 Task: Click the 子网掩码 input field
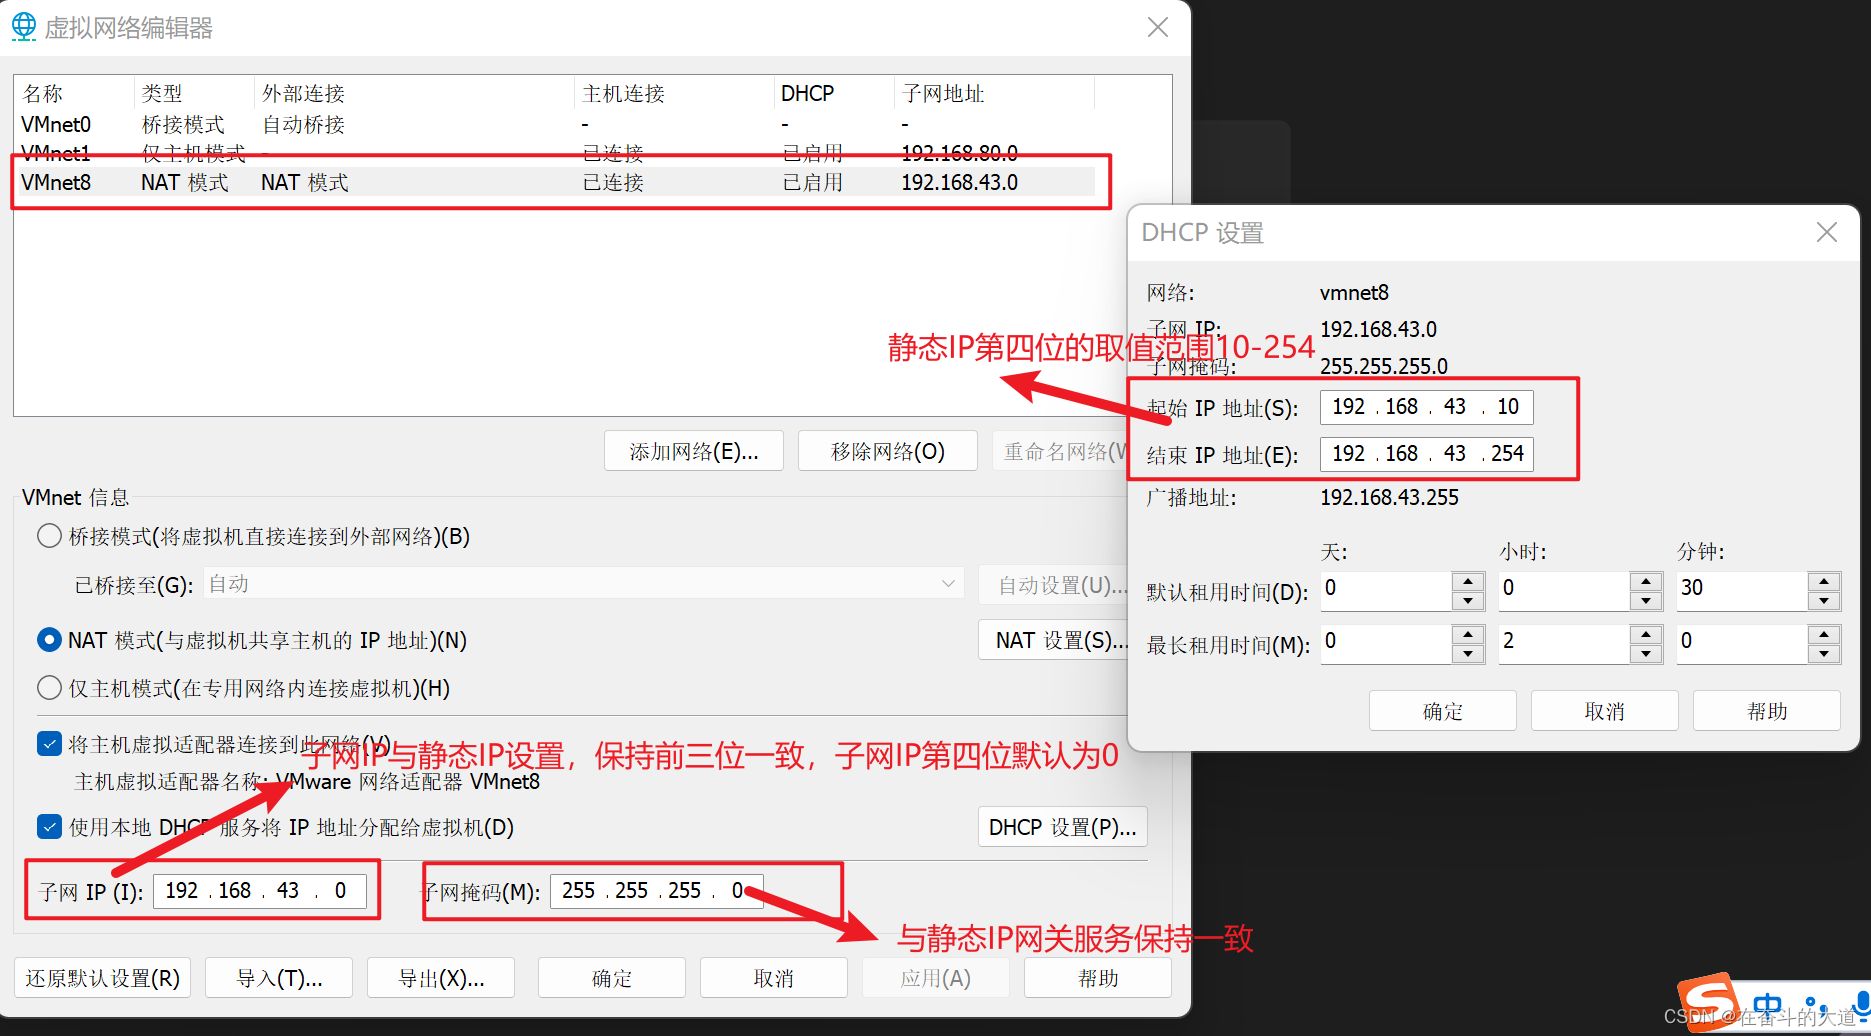(657, 890)
